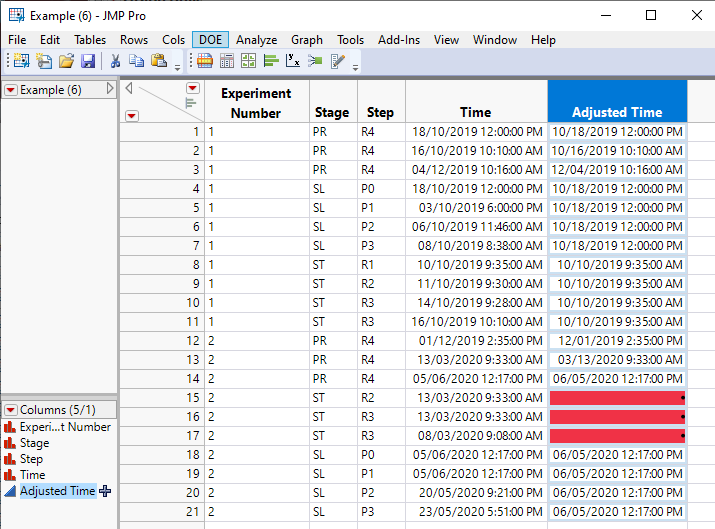Viewport: 715px width, 529px height.
Task: Open Distribution with the four-histogram icon
Action: click(x=249, y=61)
